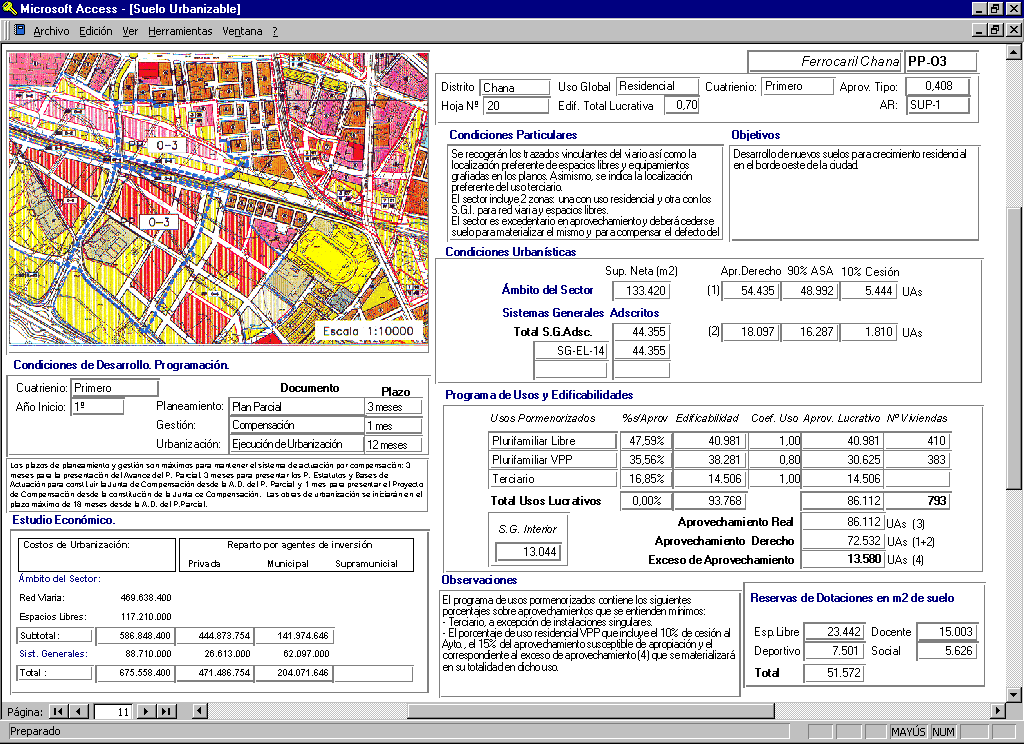This screenshot has height=744, width=1024.
Task: Click the Access key icon in title bar
Action: click(9, 9)
